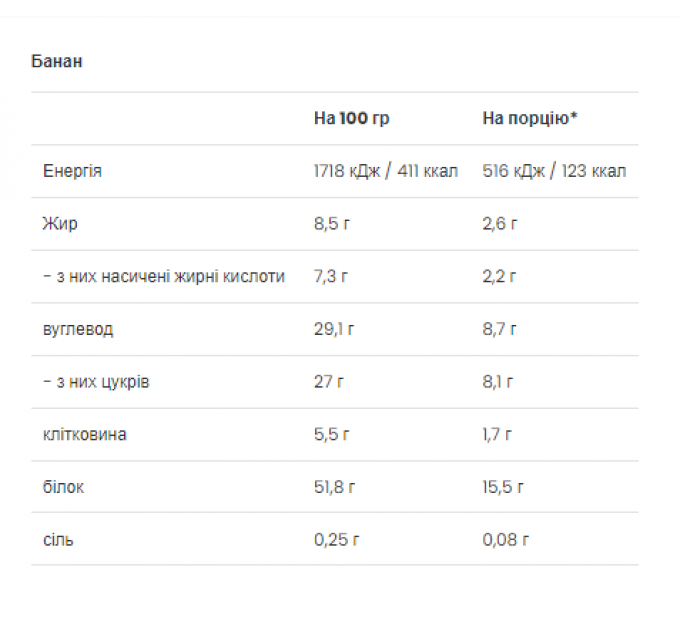Click the клітковина row label
The image size is (680, 630).
[x=85, y=434]
